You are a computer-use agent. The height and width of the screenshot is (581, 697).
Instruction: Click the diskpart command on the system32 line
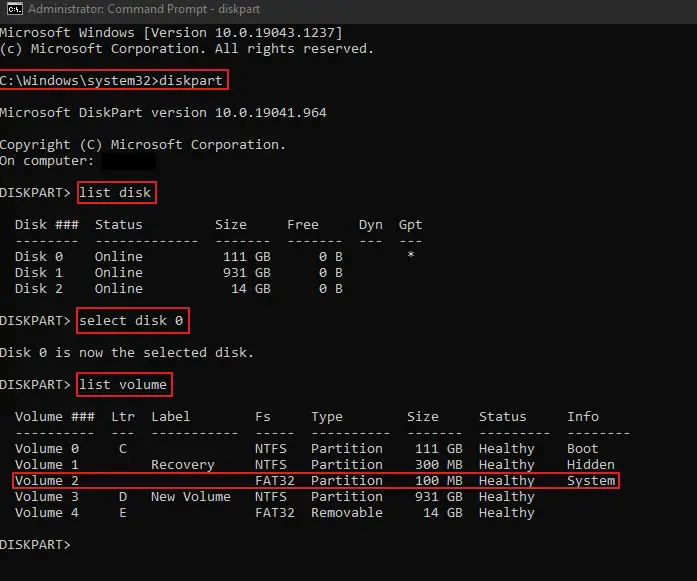pos(191,80)
